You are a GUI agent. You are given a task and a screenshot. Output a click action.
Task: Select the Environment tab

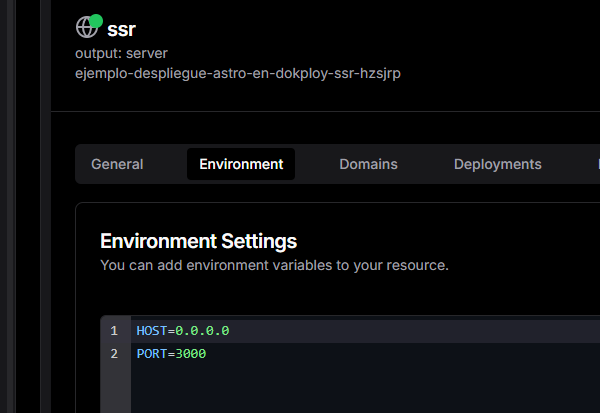click(241, 164)
